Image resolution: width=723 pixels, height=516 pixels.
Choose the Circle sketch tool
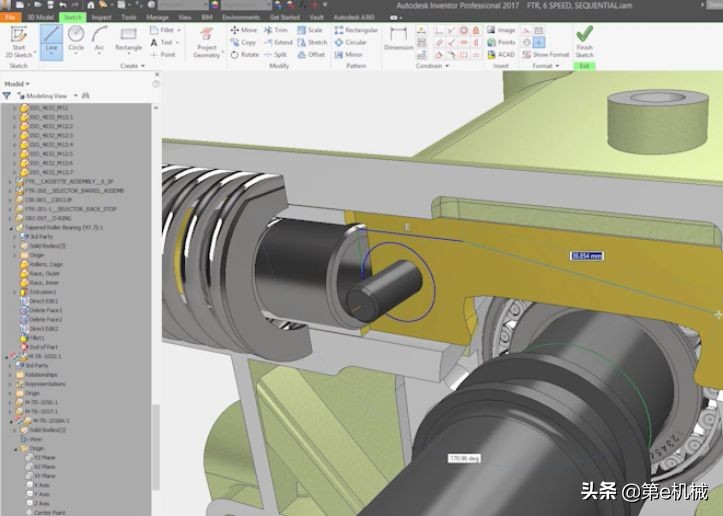click(x=76, y=39)
